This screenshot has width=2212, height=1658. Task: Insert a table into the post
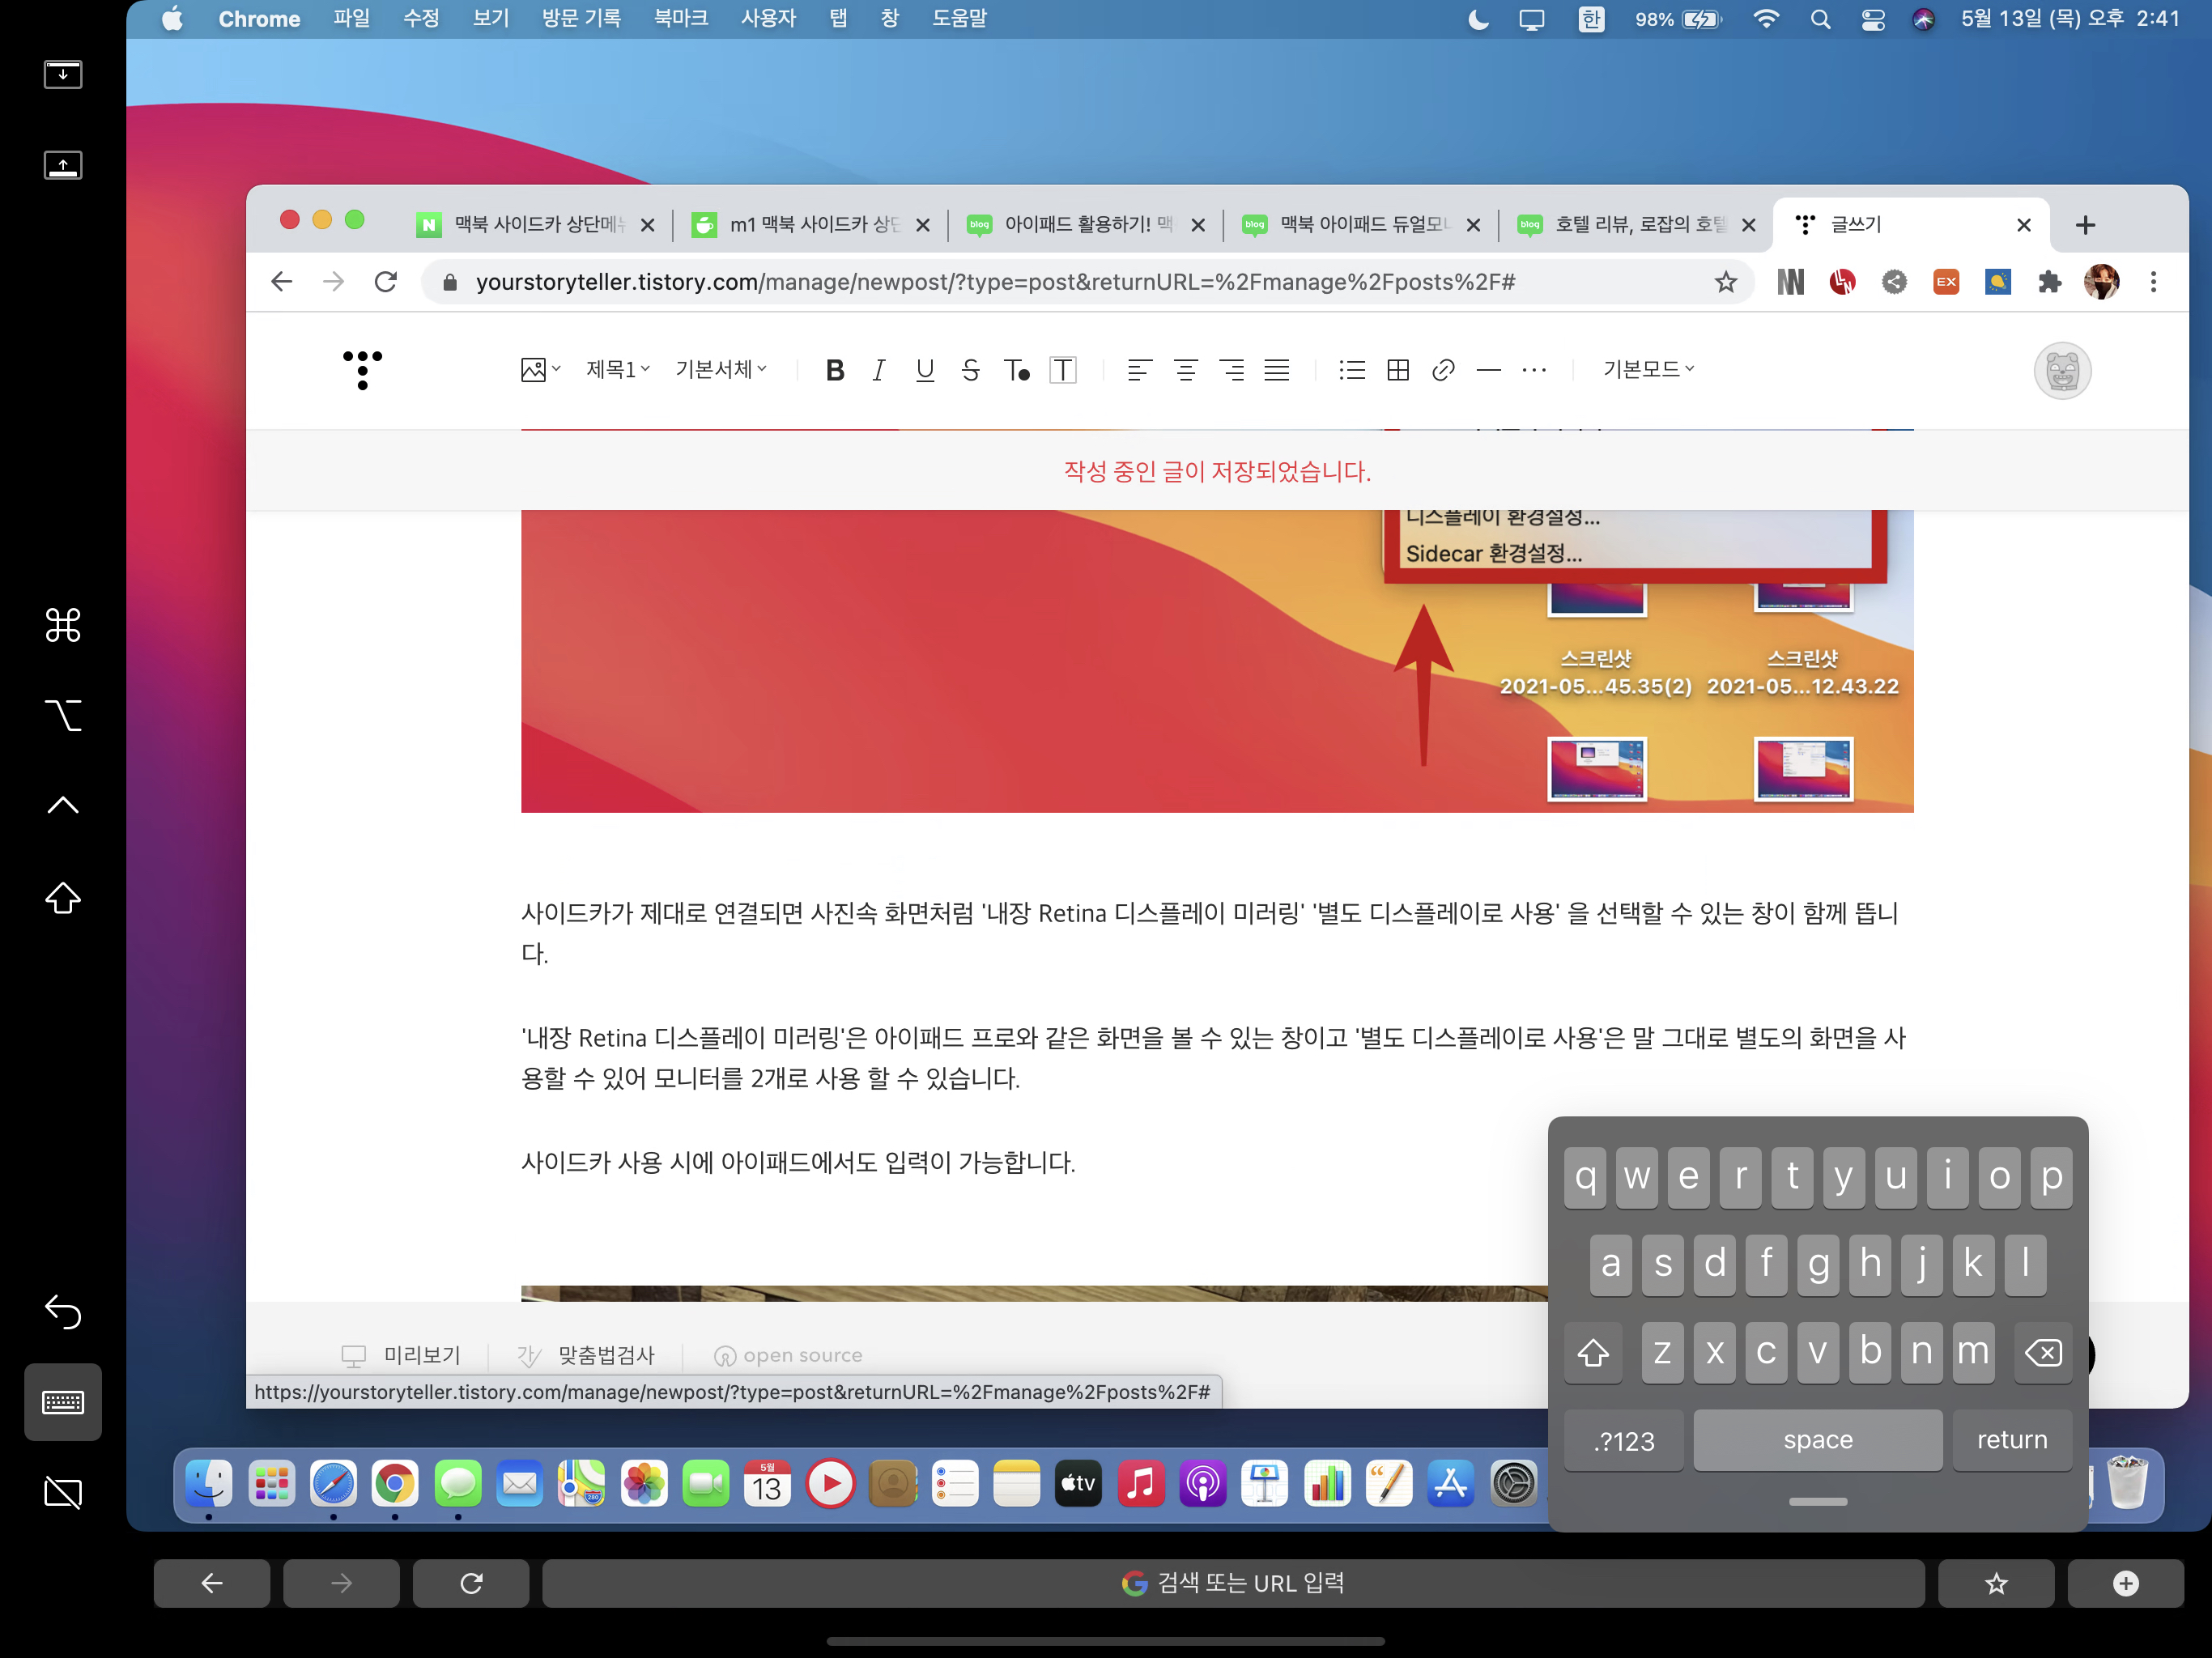[1398, 370]
